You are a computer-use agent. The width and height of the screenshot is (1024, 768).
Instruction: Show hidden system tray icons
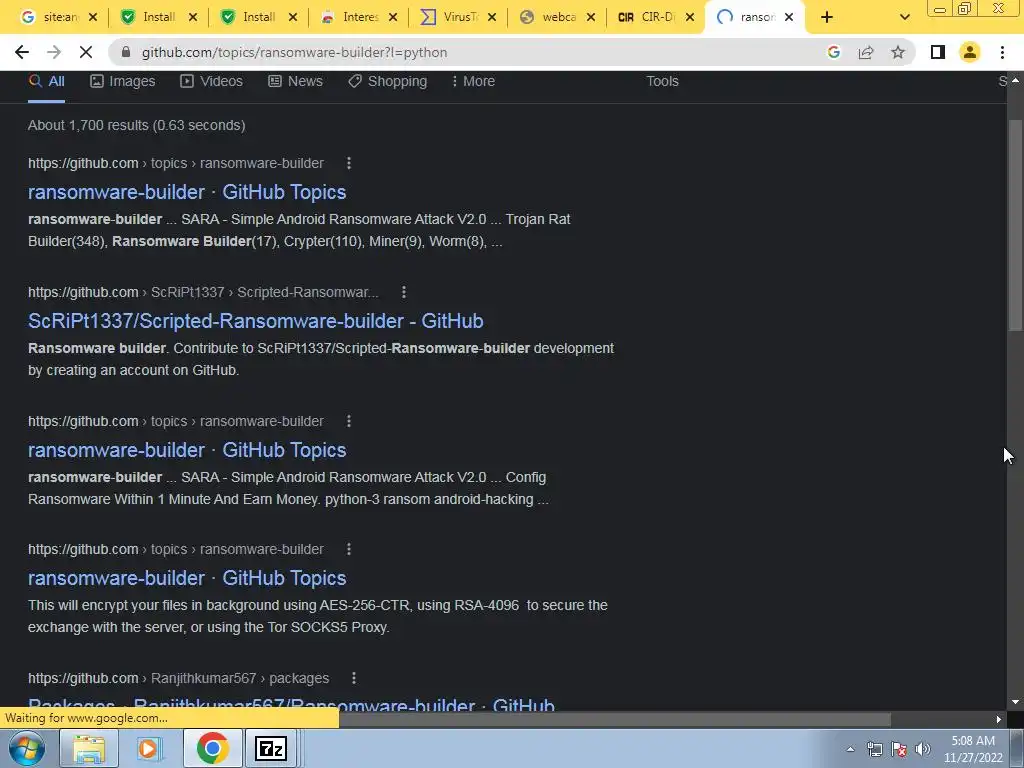850,749
